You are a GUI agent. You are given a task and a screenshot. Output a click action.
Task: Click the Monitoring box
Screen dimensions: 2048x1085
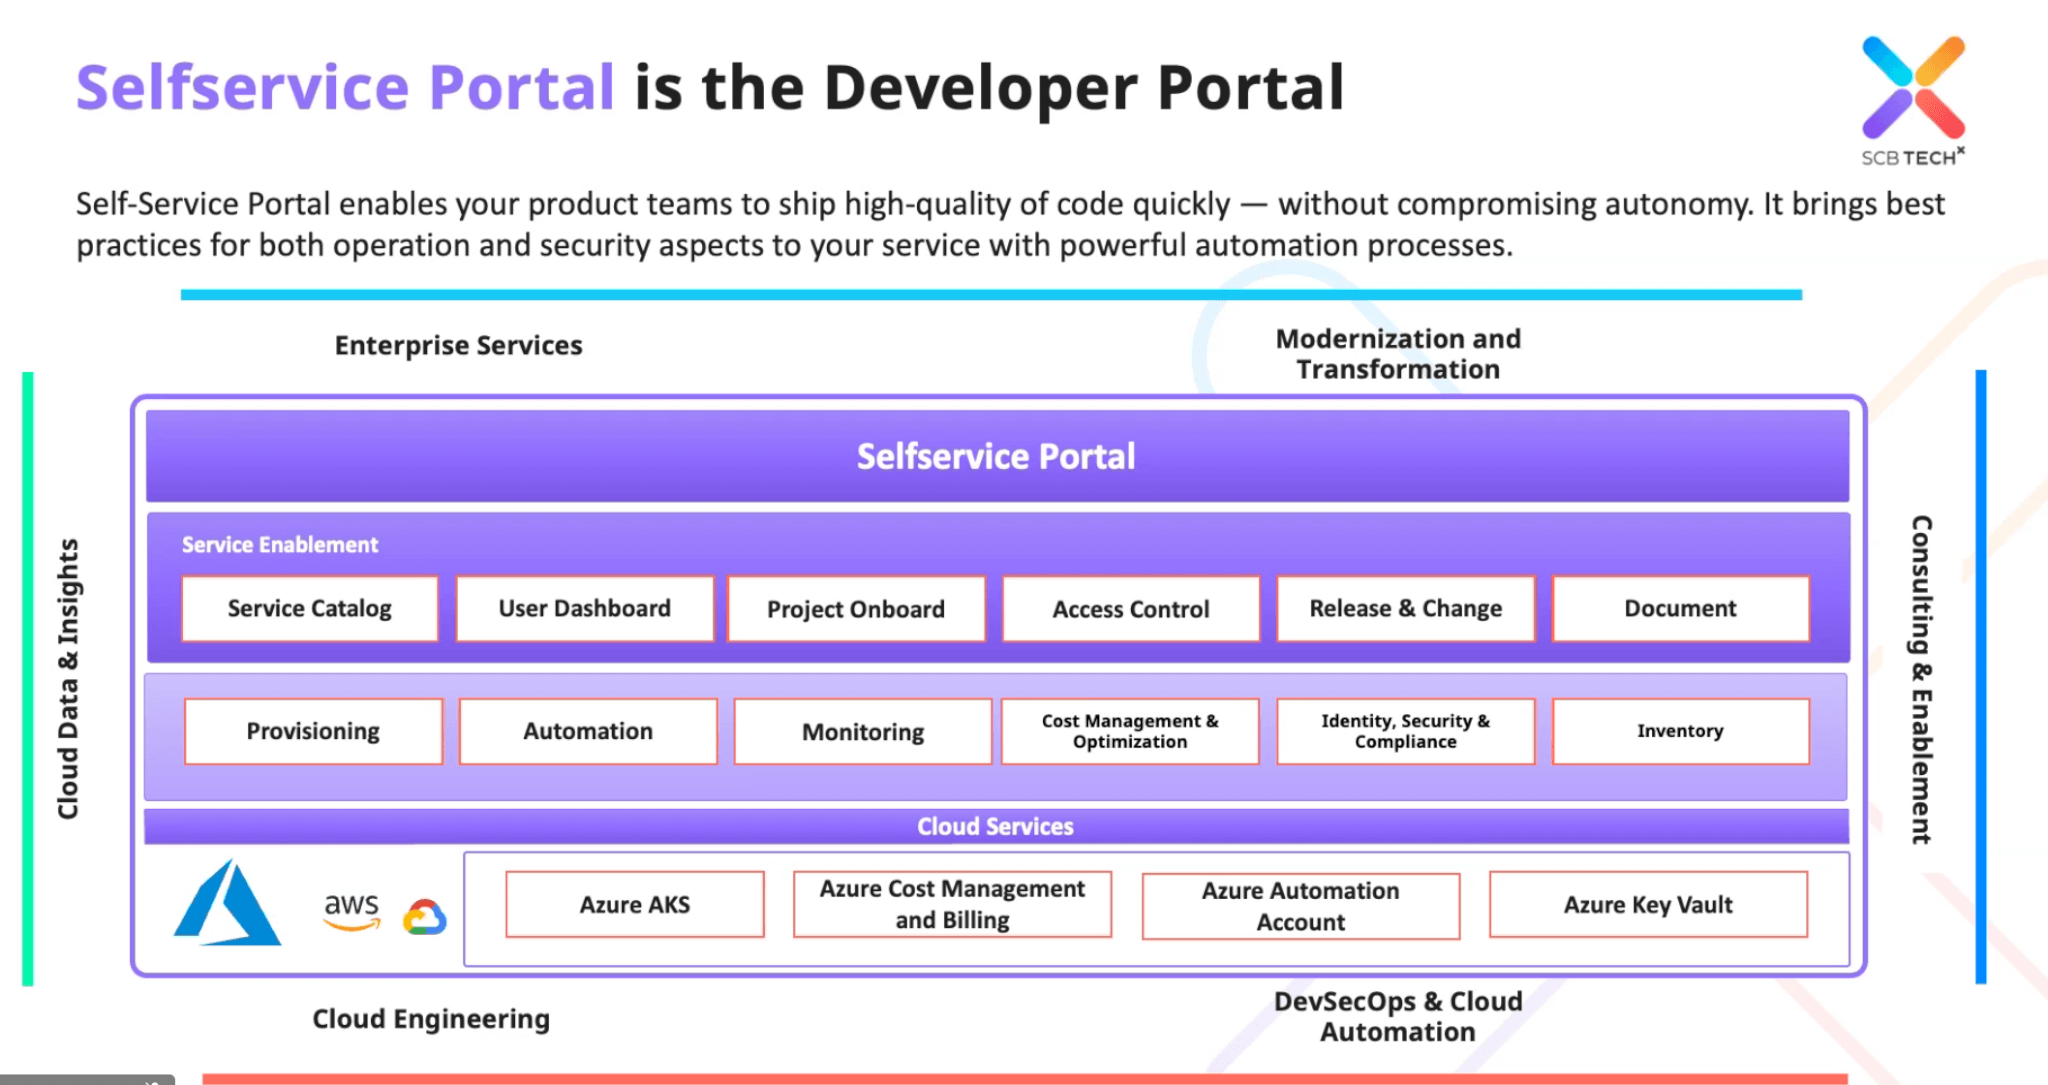coord(863,732)
